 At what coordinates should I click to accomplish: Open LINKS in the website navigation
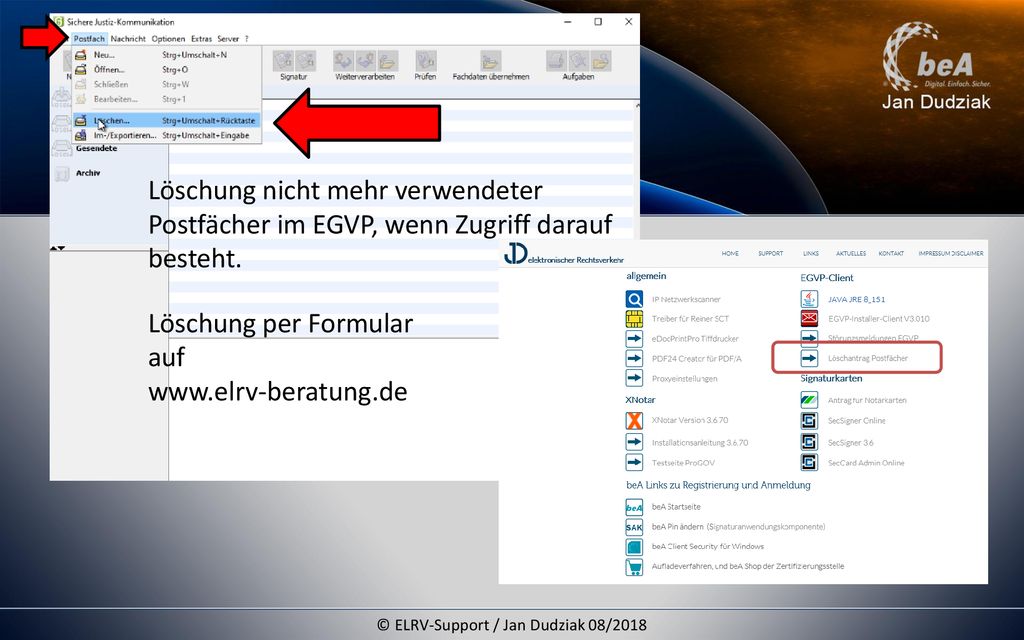pos(810,253)
